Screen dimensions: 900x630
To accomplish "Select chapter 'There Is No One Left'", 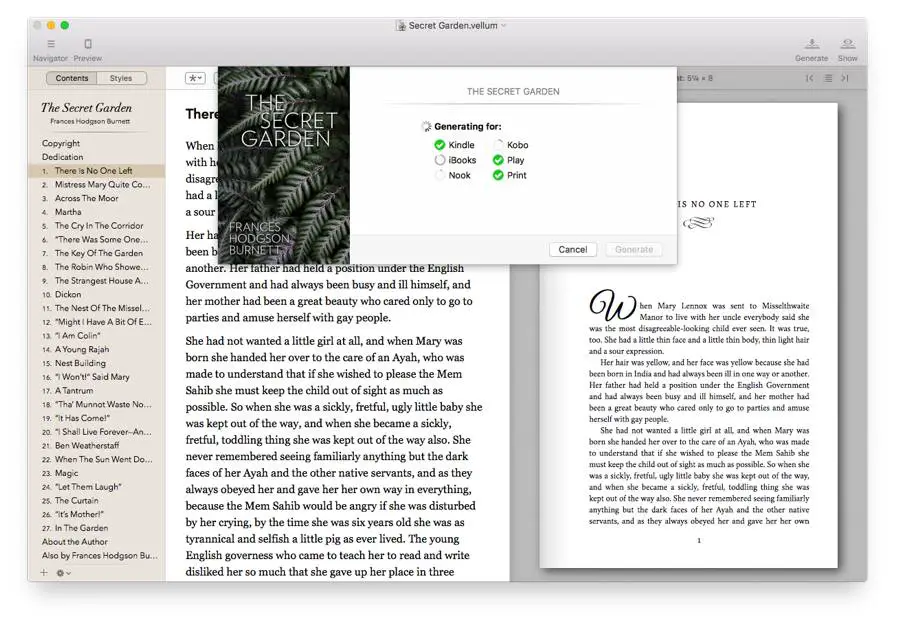I will [x=96, y=171].
